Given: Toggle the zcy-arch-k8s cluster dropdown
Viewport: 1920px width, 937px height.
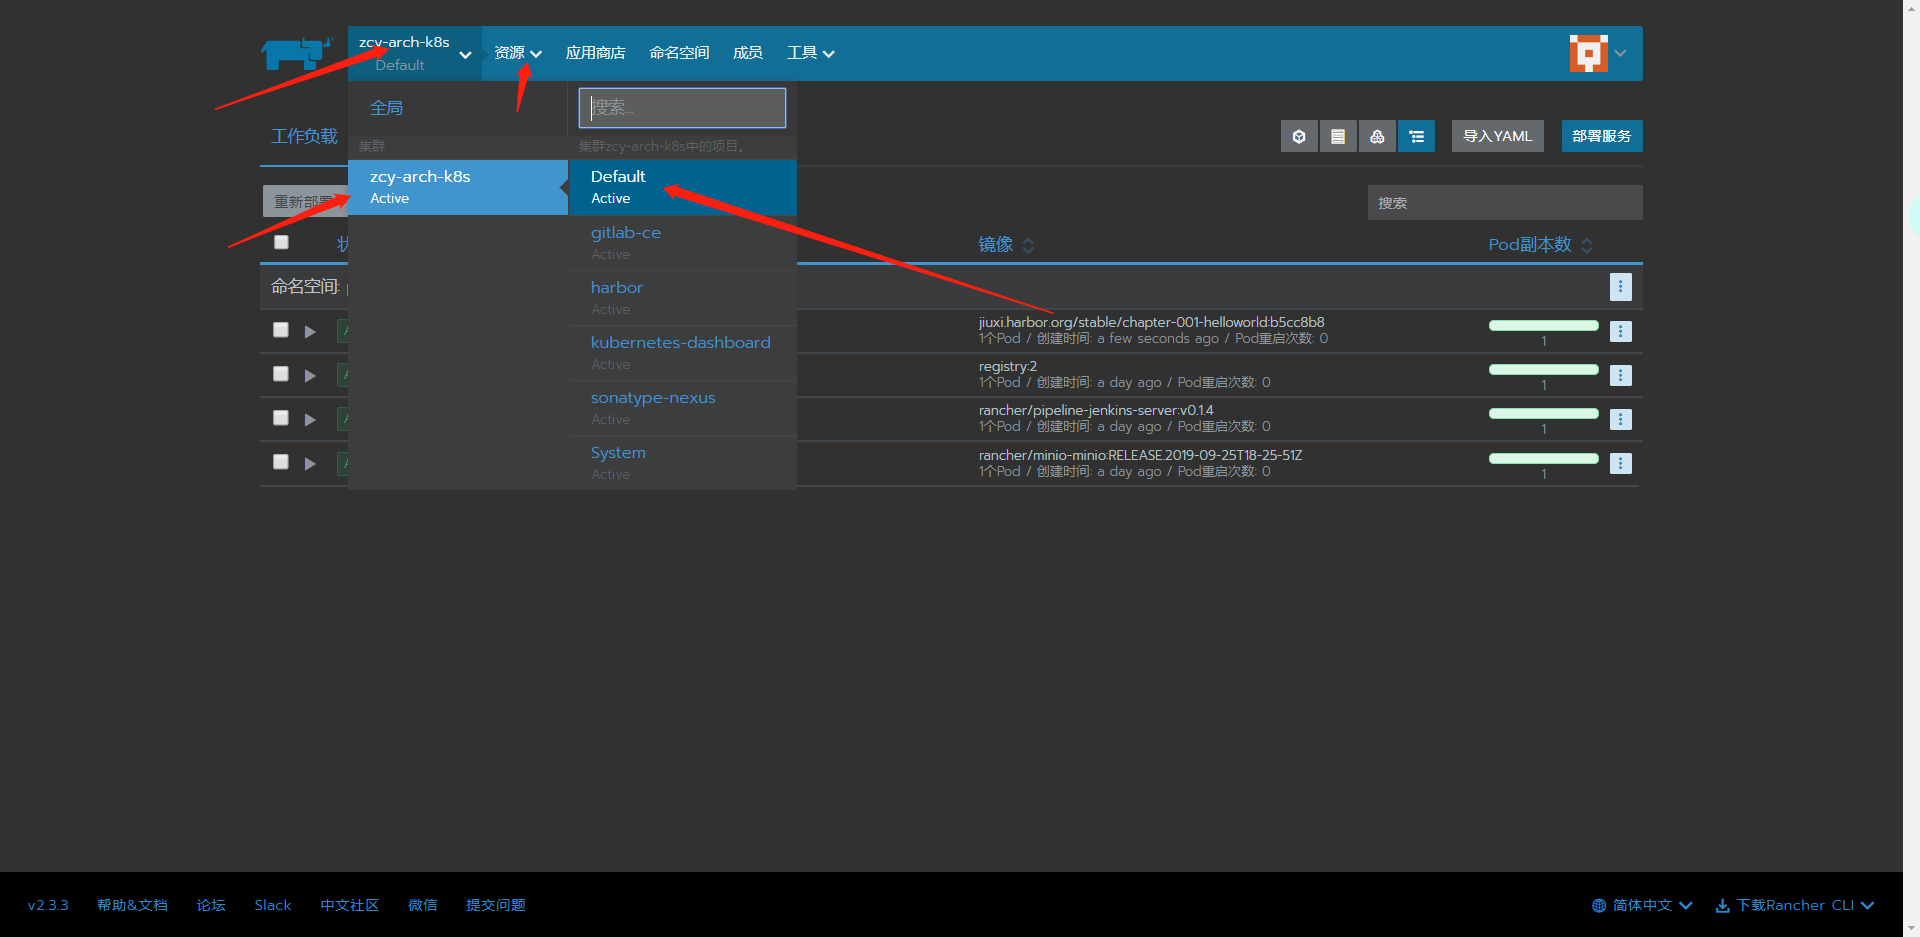Looking at the screenshot, I should point(415,53).
